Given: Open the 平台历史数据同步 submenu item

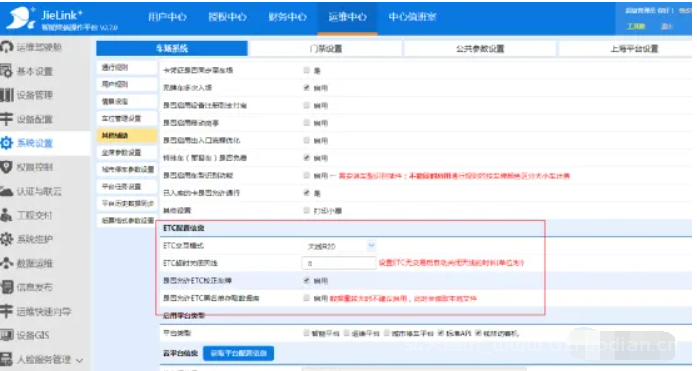Looking at the screenshot, I should (x=127, y=203).
